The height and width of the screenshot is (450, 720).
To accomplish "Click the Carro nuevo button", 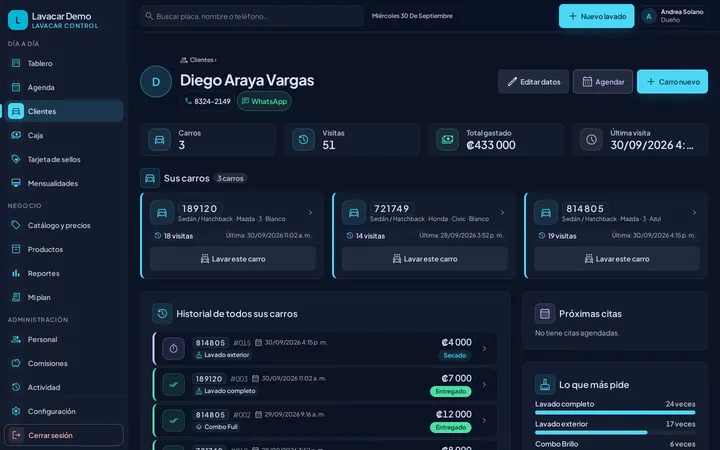I will click(x=672, y=82).
